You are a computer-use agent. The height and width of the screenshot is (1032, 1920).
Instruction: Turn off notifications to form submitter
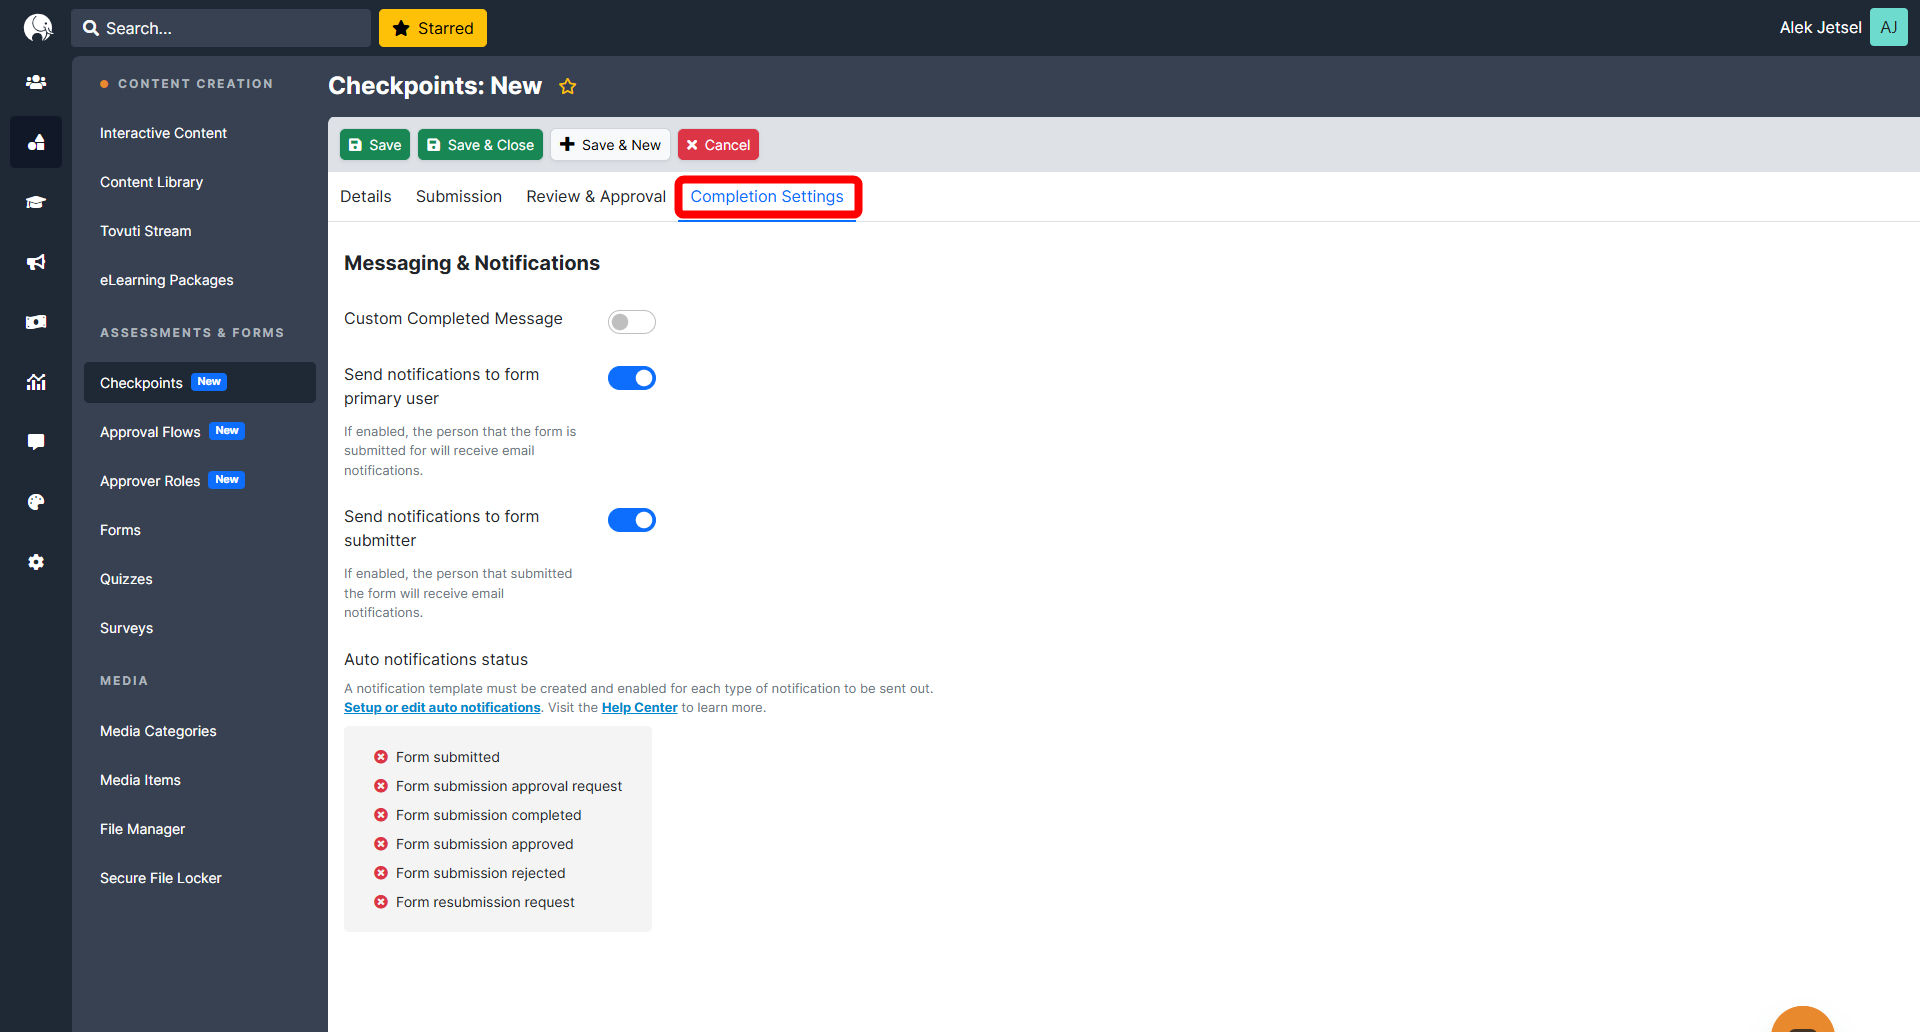tap(631, 520)
